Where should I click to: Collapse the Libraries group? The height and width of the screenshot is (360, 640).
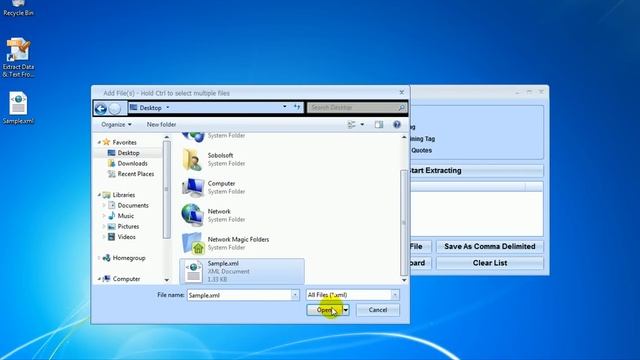coord(99,195)
